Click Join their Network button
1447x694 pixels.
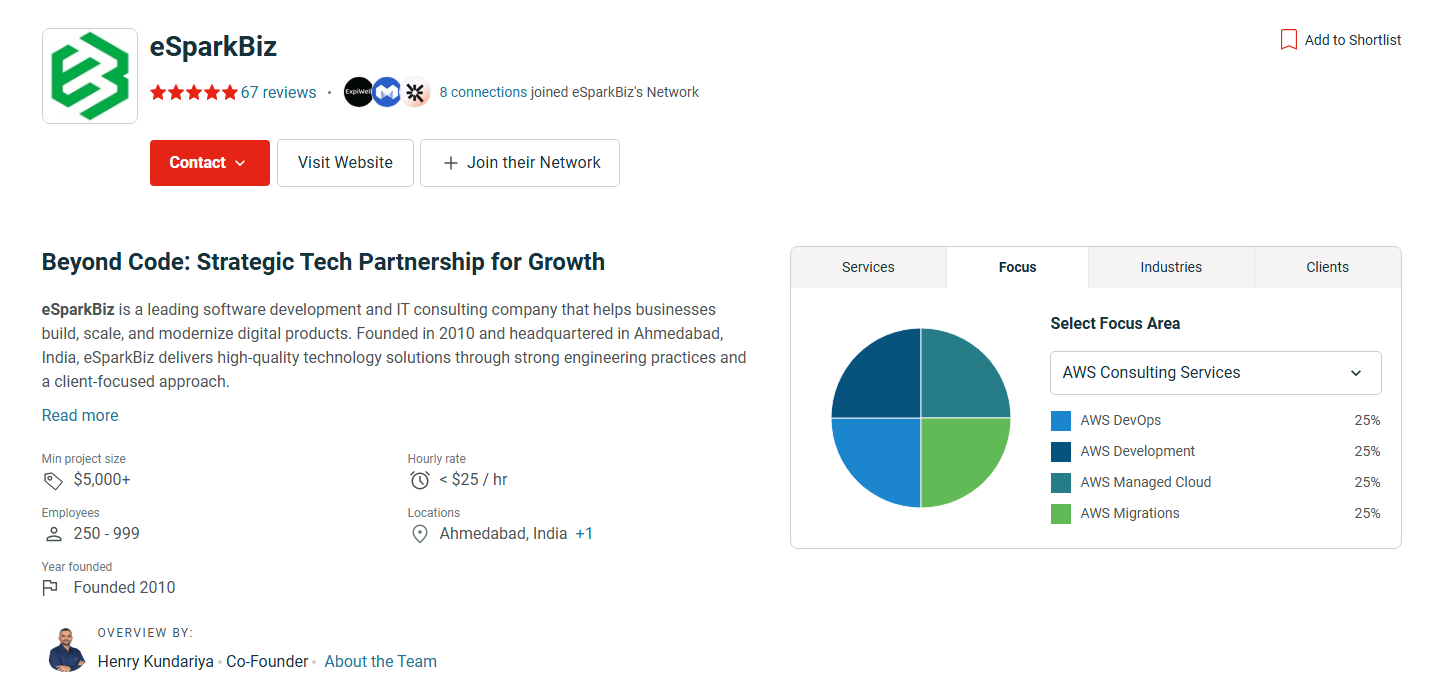(520, 163)
